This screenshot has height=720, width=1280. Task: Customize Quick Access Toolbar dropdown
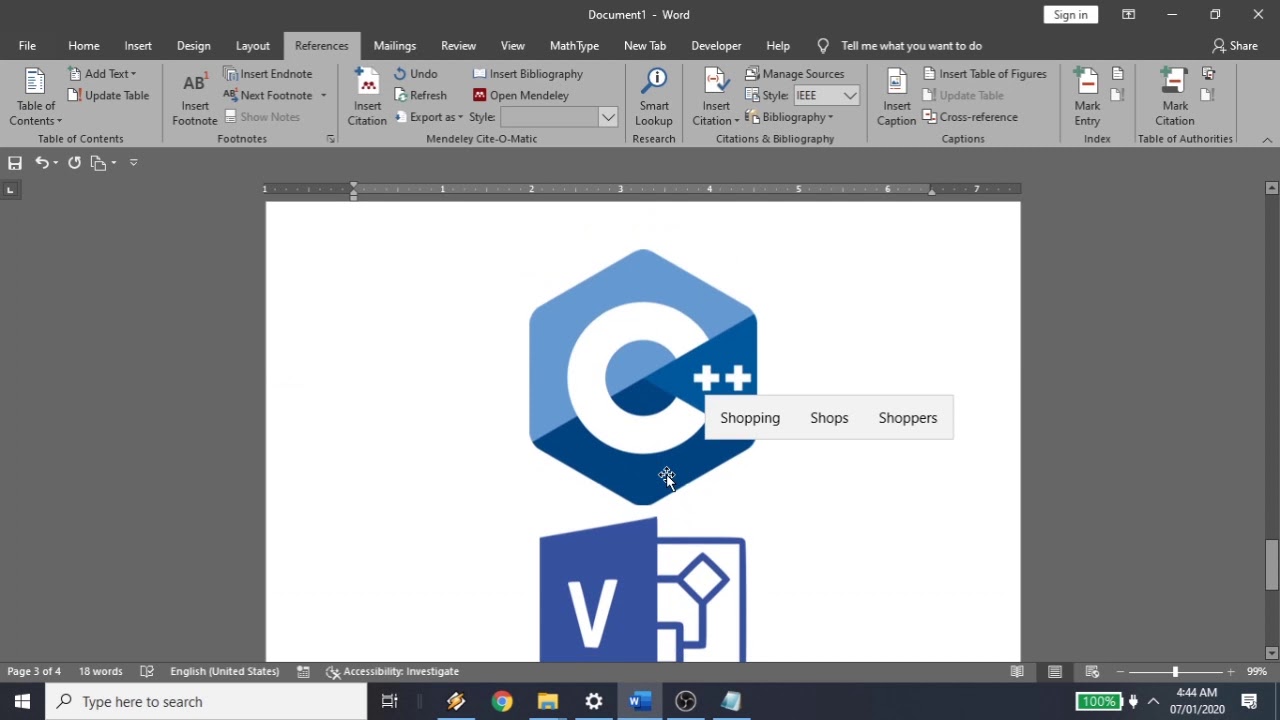point(133,163)
